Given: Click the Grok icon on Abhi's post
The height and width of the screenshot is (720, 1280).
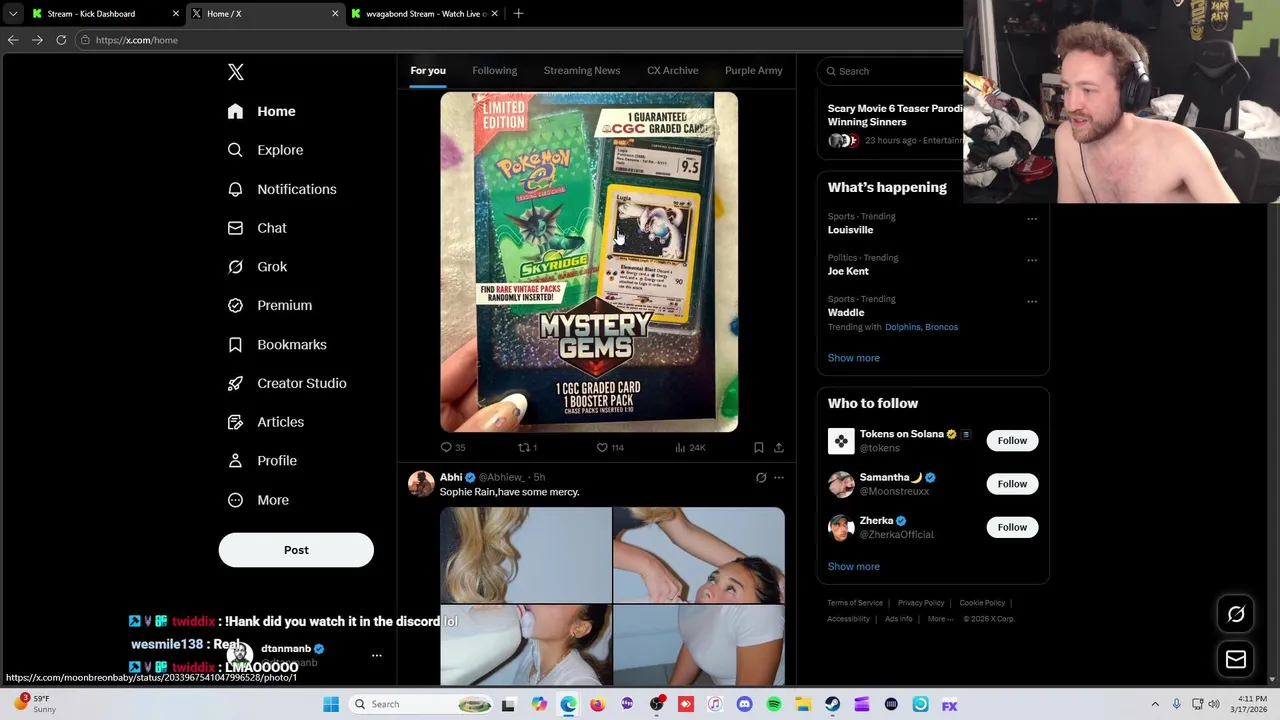Looking at the screenshot, I should click(x=761, y=478).
